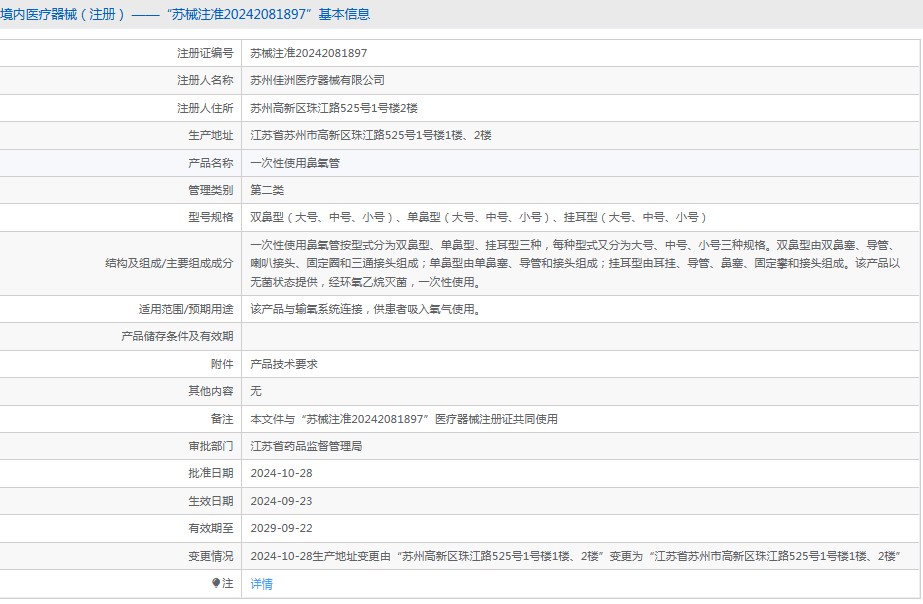Select the expiry date 2029-09-22
Image resolution: width=923 pixels, height=604 pixels.
(x=281, y=528)
